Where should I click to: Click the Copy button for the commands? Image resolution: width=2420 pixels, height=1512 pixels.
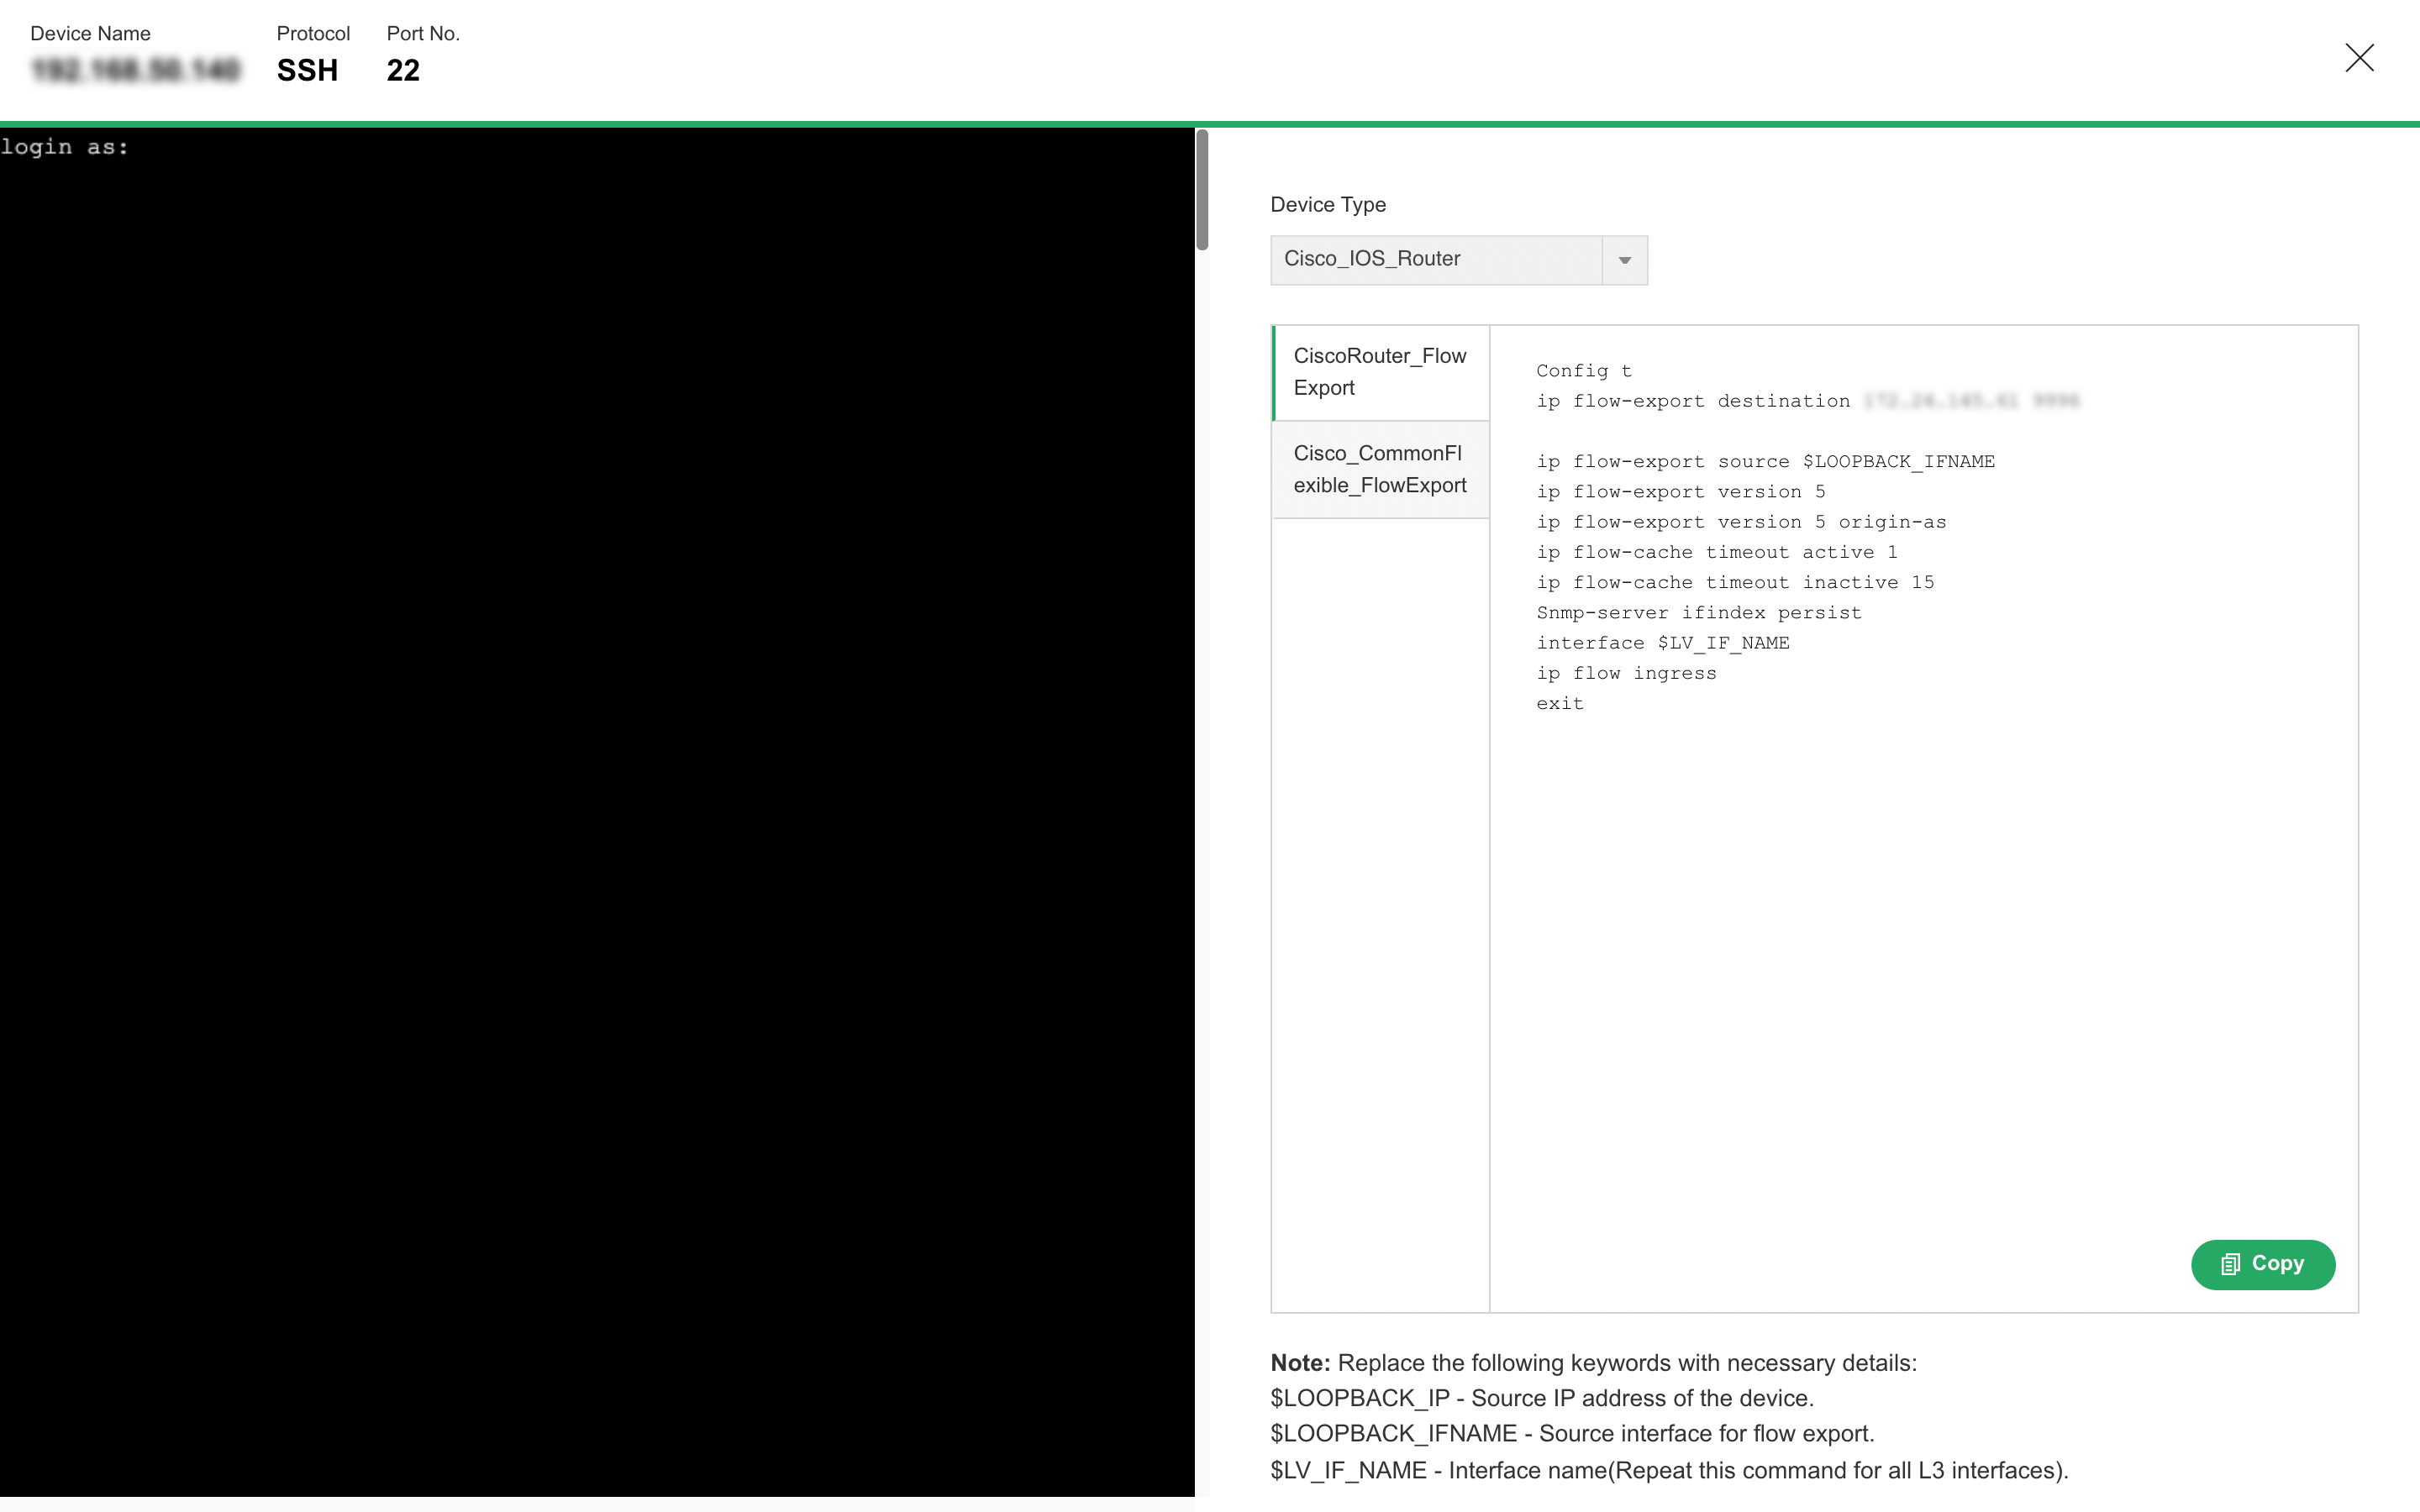2262,1264
